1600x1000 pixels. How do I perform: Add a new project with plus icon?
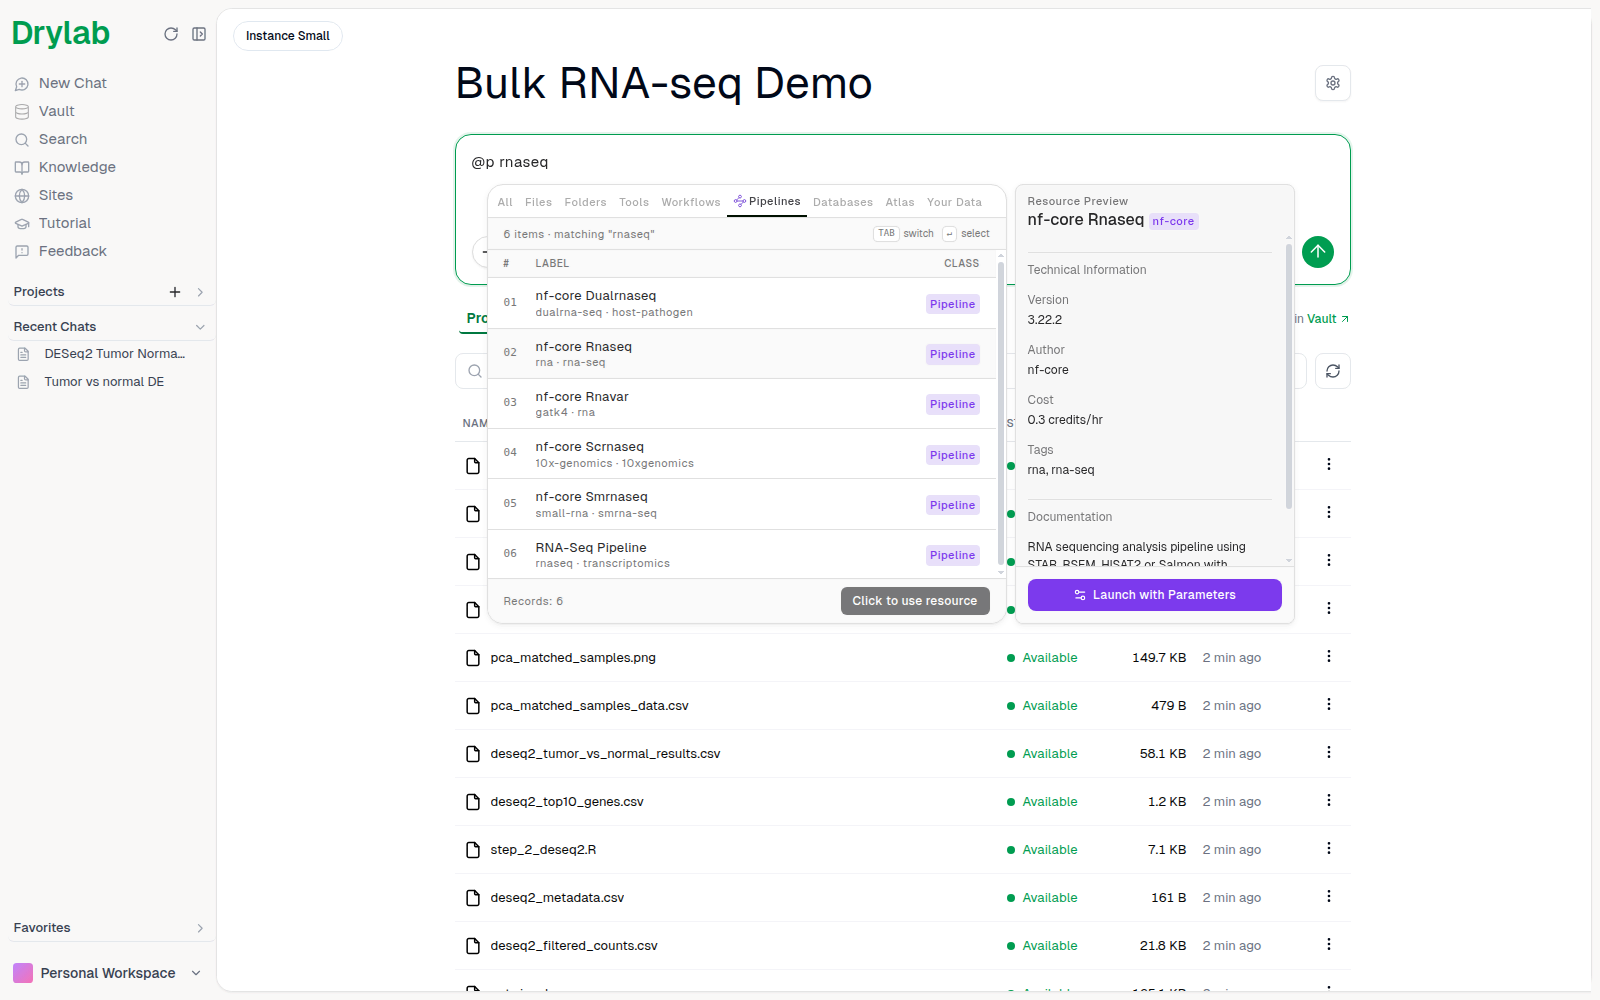pyautogui.click(x=175, y=292)
